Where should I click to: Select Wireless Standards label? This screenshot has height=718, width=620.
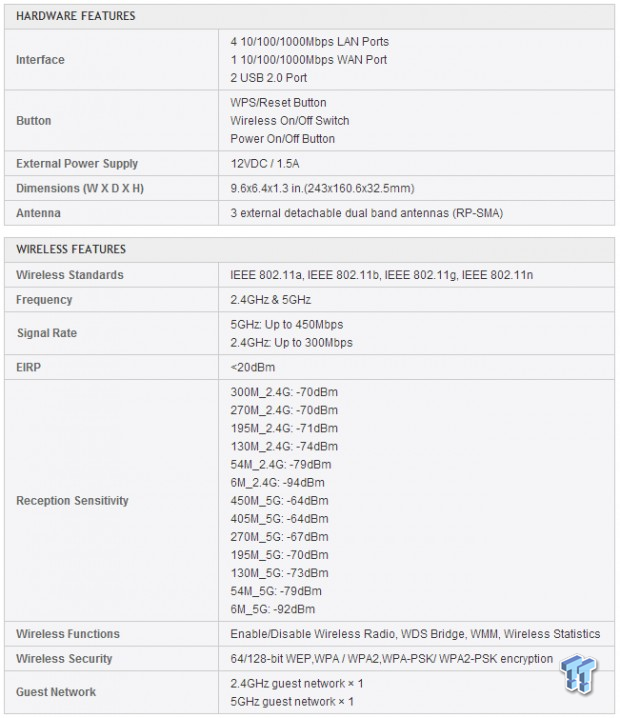[x=70, y=275]
